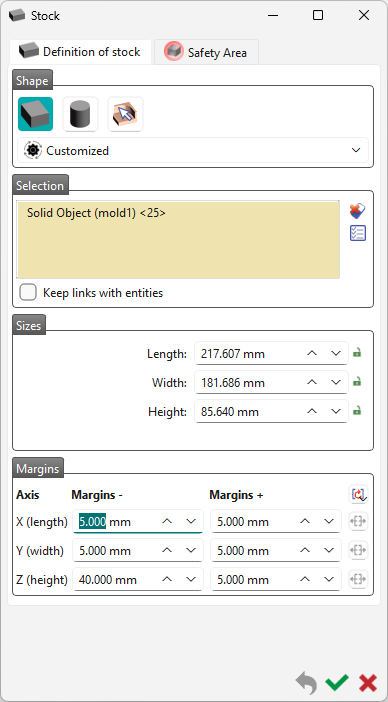The height and width of the screenshot is (702, 388).
Task: Minimize the Stock dialog window
Action: coord(273,16)
